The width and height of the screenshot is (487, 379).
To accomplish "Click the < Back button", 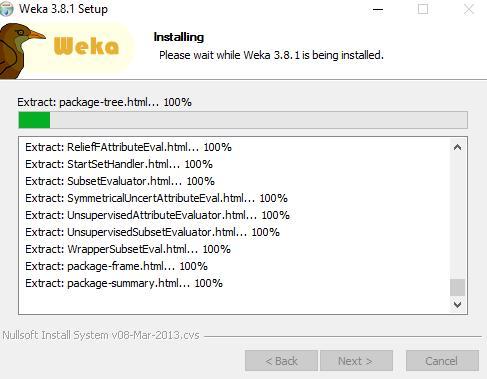I will tap(281, 361).
